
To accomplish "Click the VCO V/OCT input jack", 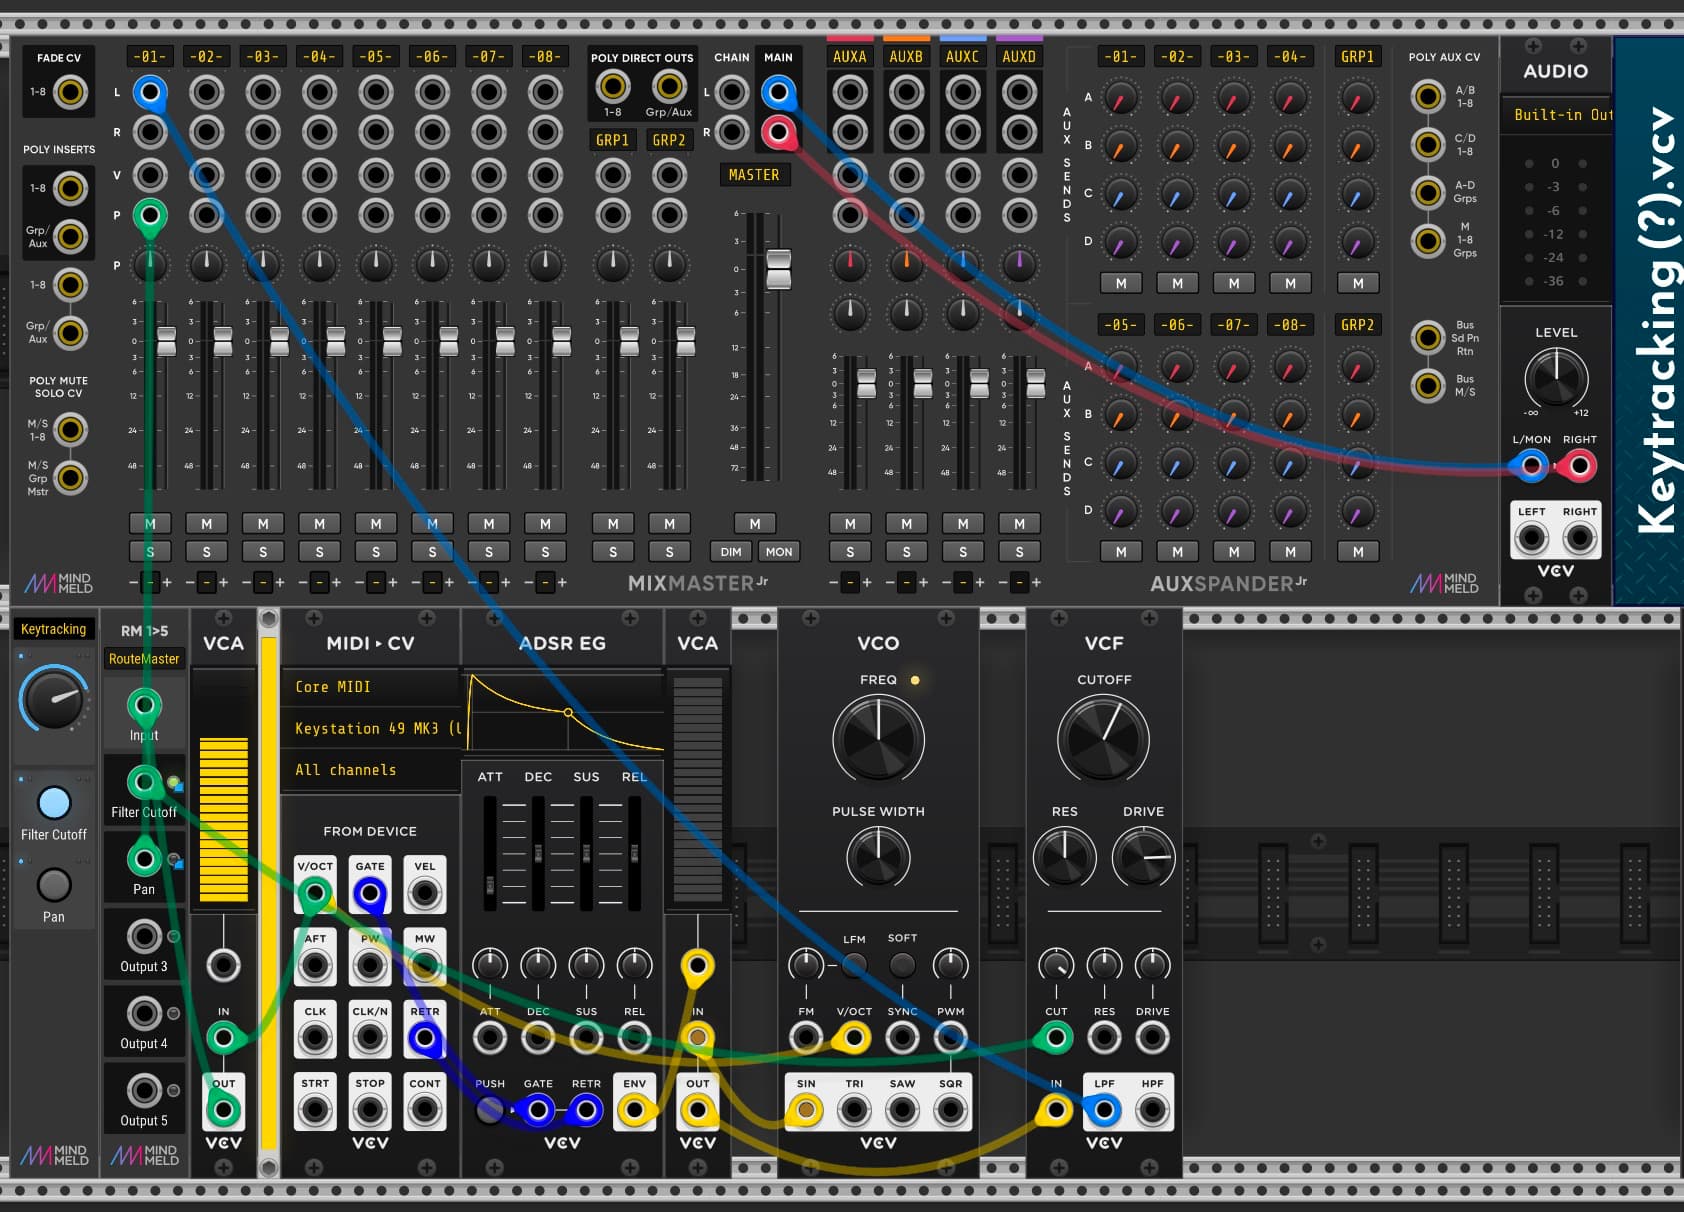I will point(854,1038).
